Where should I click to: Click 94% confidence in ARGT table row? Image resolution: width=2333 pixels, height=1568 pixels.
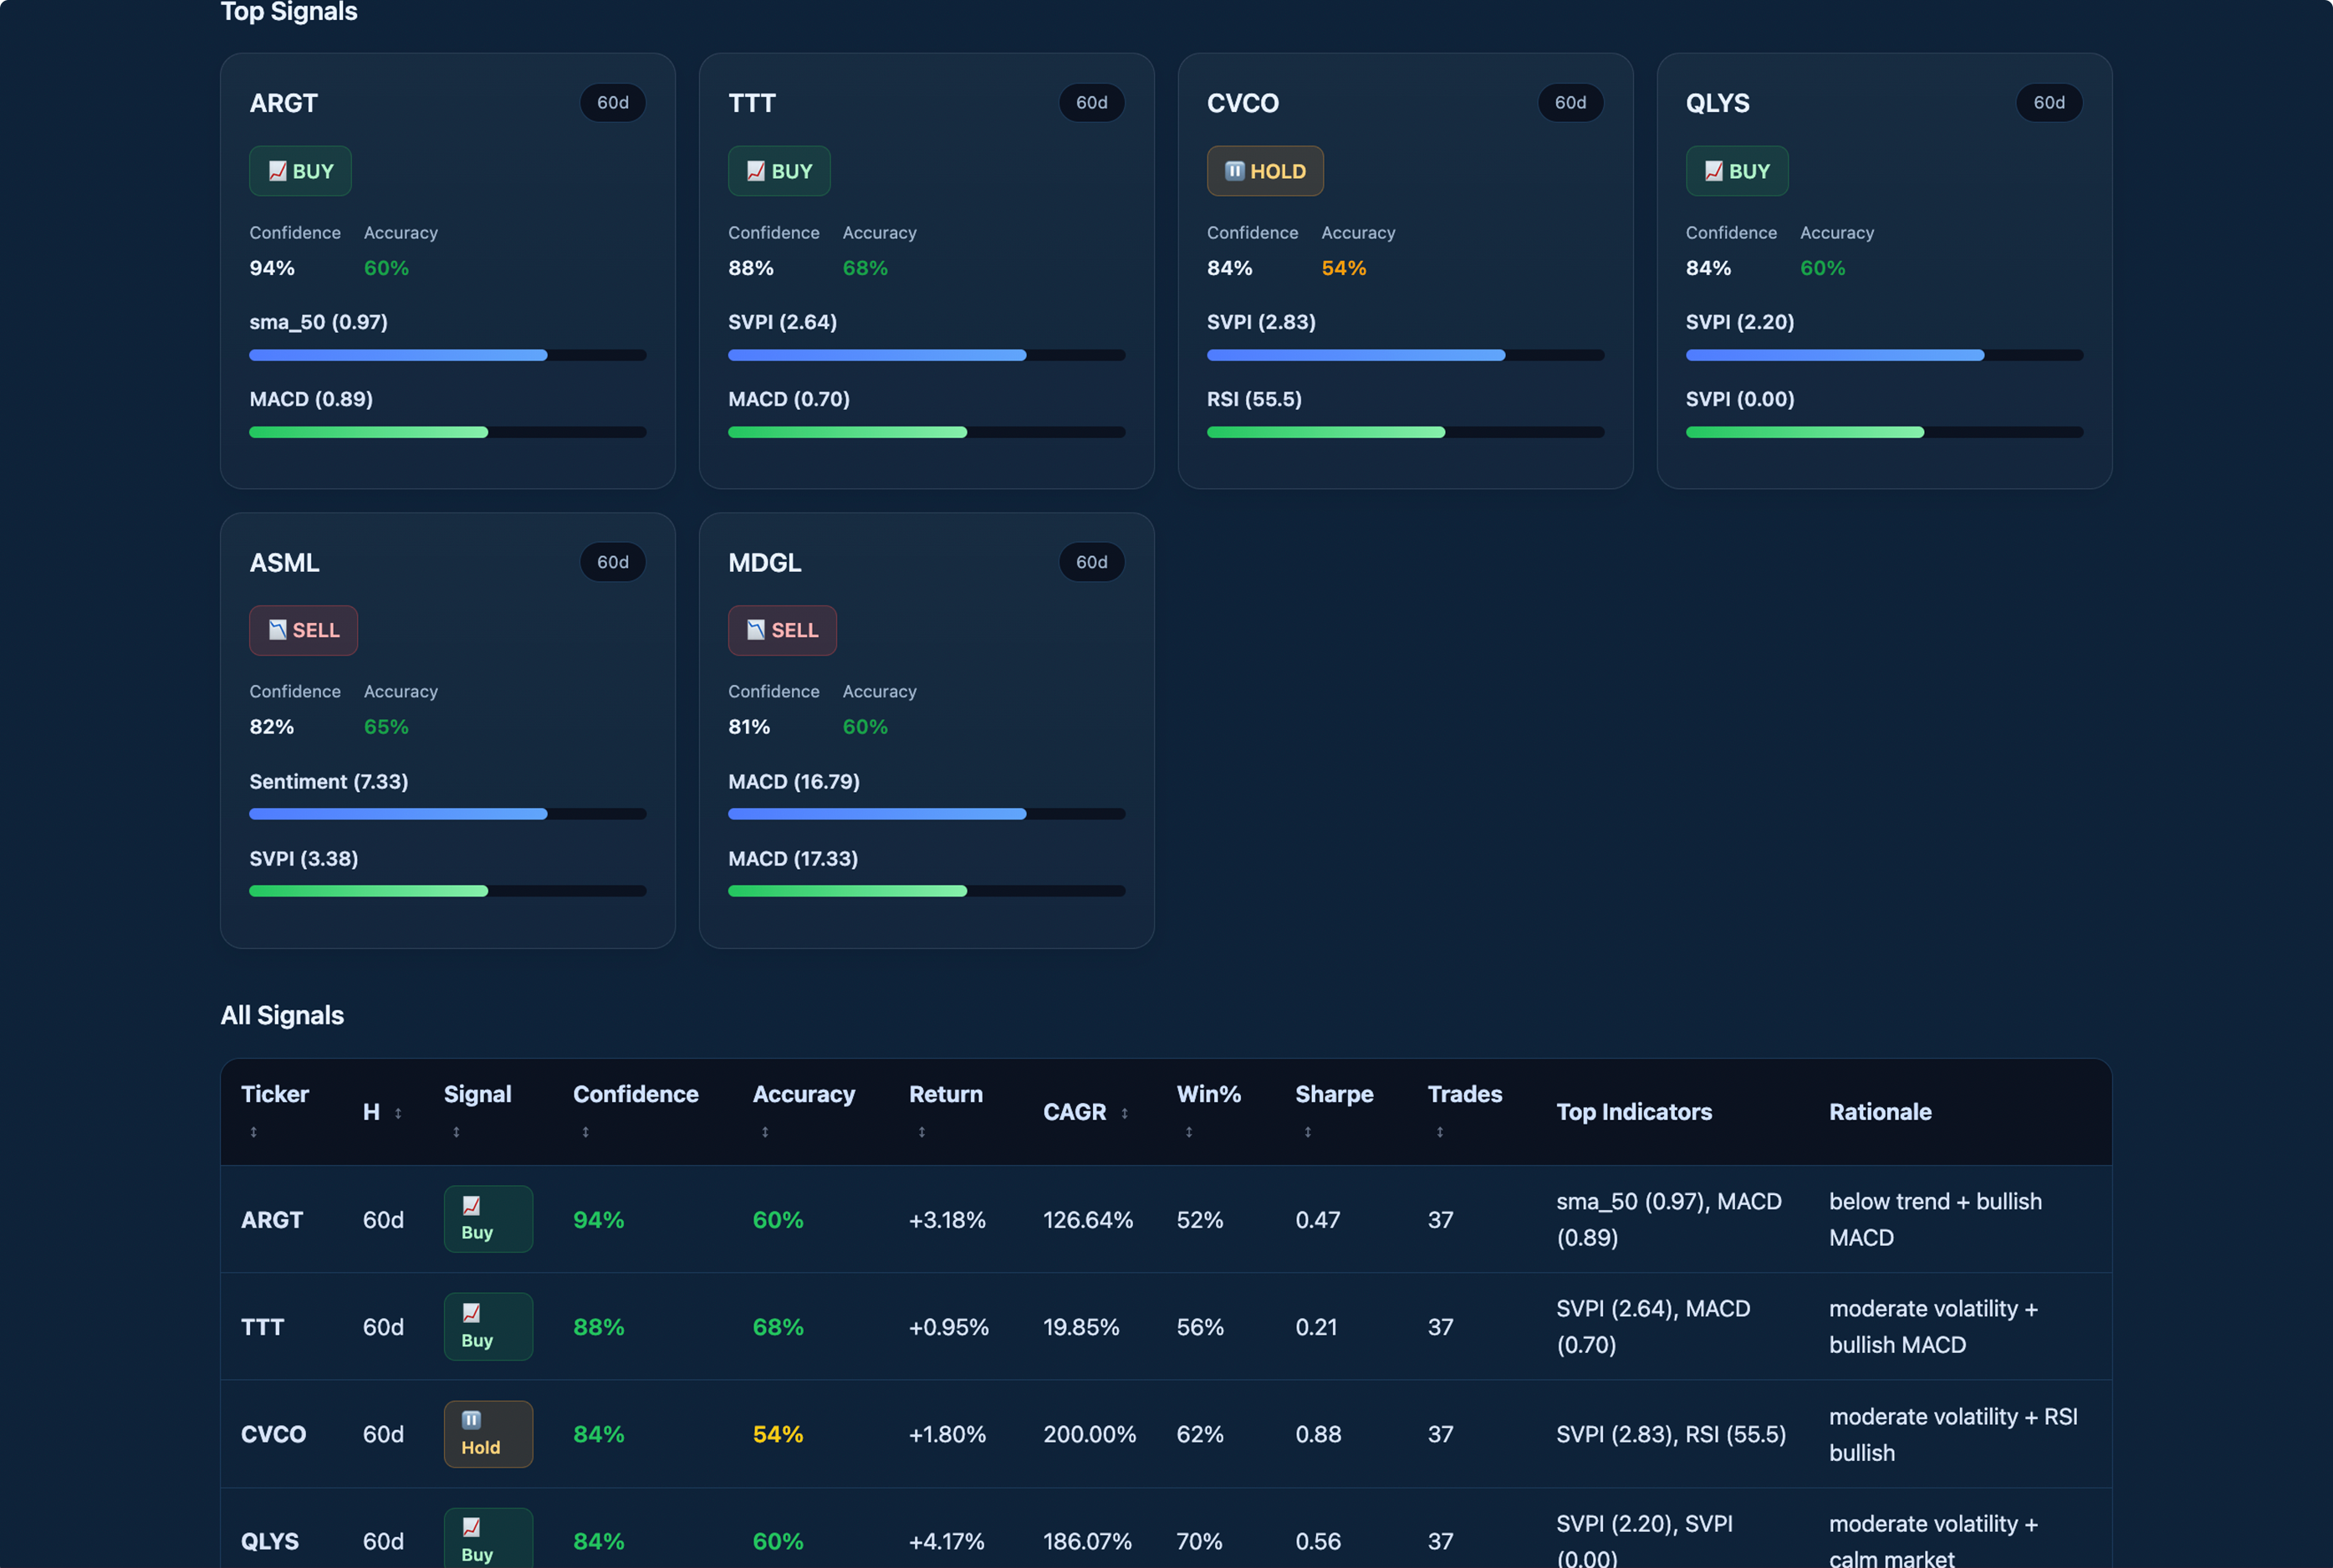pyautogui.click(x=599, y=1220)
